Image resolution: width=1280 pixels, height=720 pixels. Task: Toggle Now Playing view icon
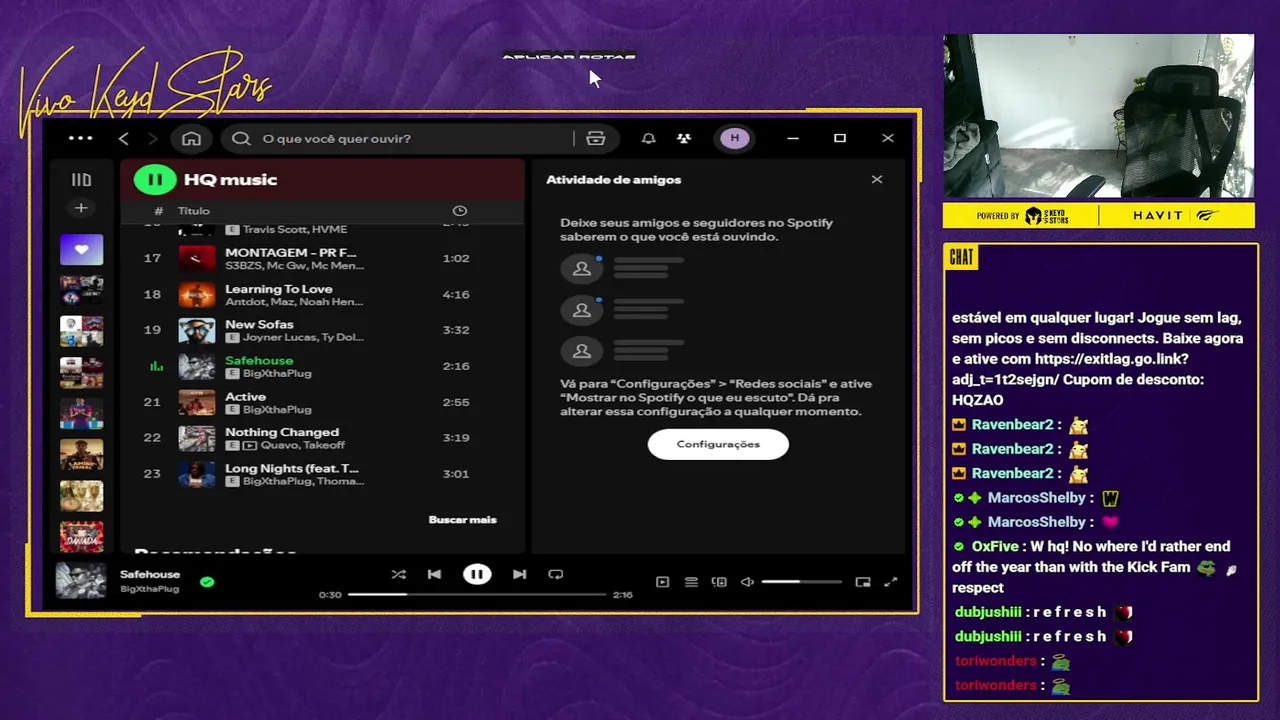click(x=662, y=582)
